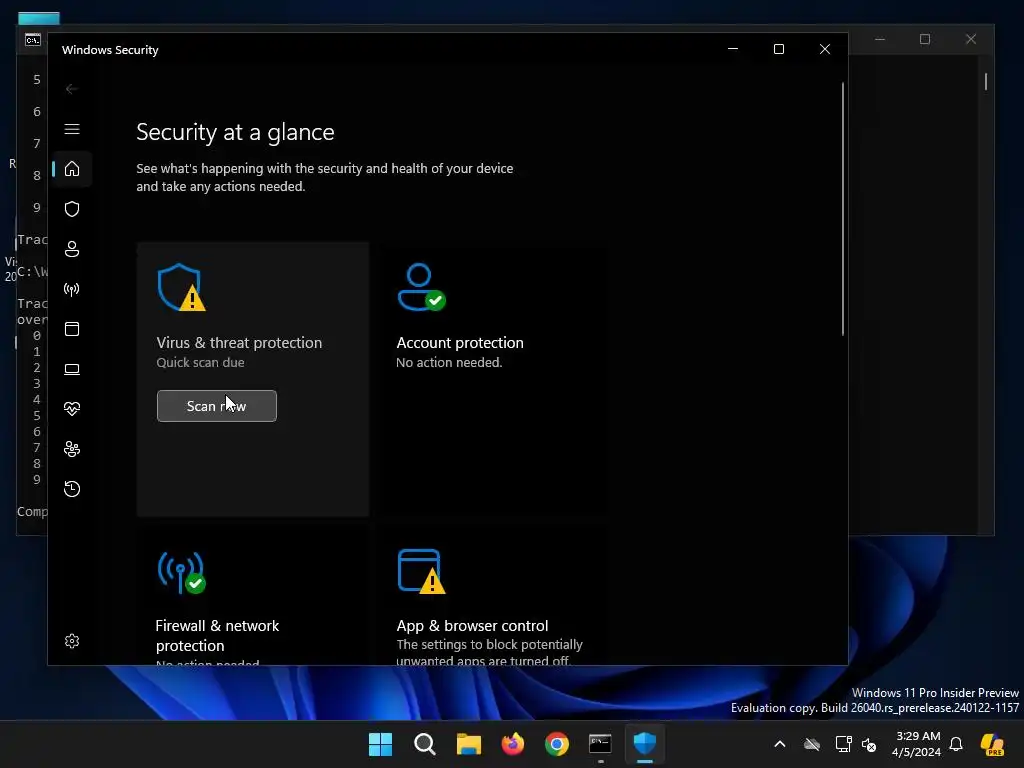Open Virus & threat protection shield in sidebar
The height and width of the screenshot is (768, 1024).
(72, 209)
